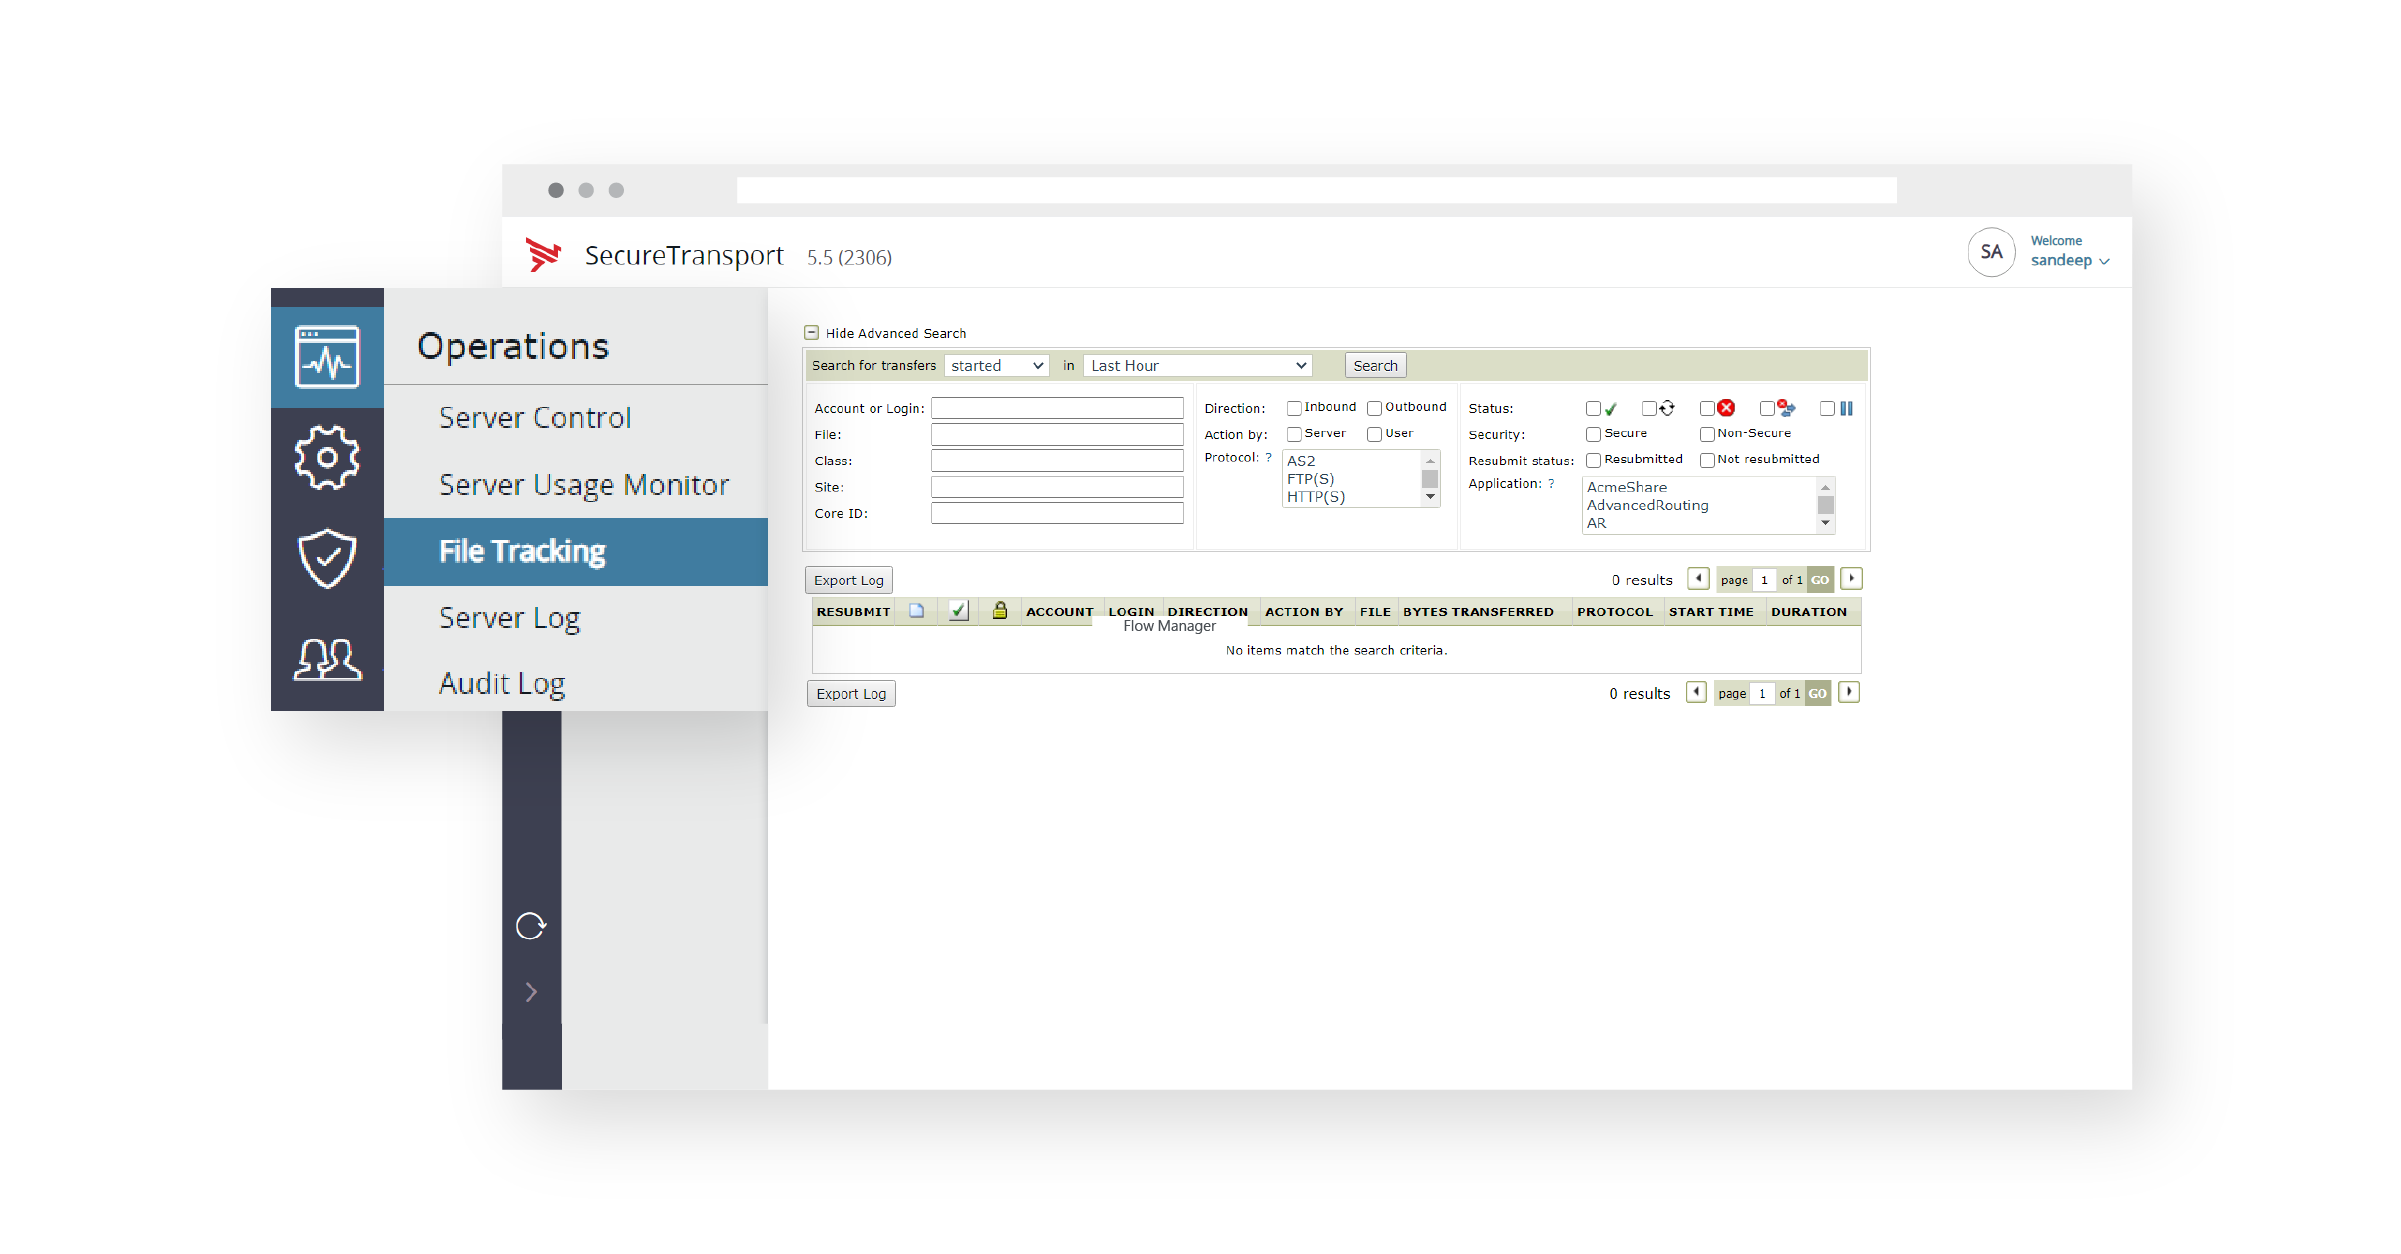Enable the Secure security checkbox
2401x1254 pixels.
point(1594,434)
